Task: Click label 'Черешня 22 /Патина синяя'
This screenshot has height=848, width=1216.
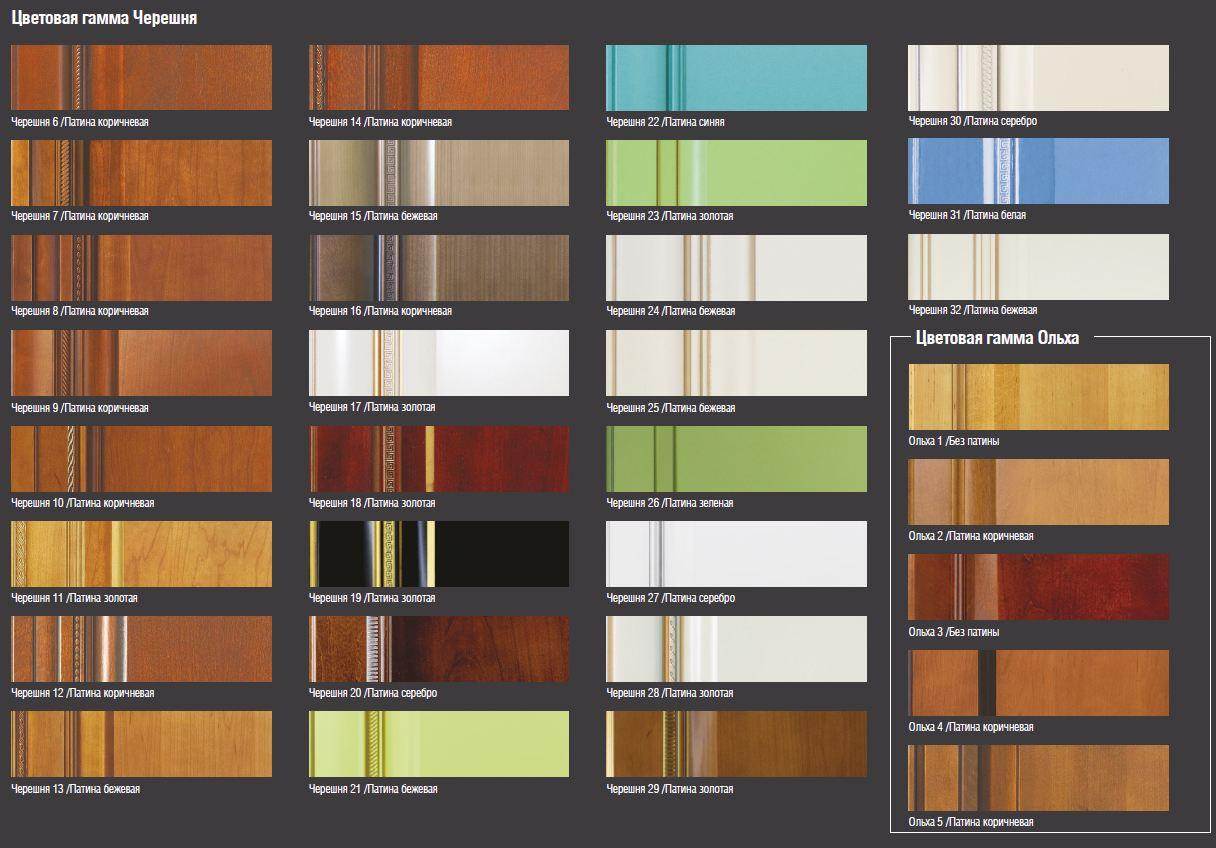Action: click(665, 122)
